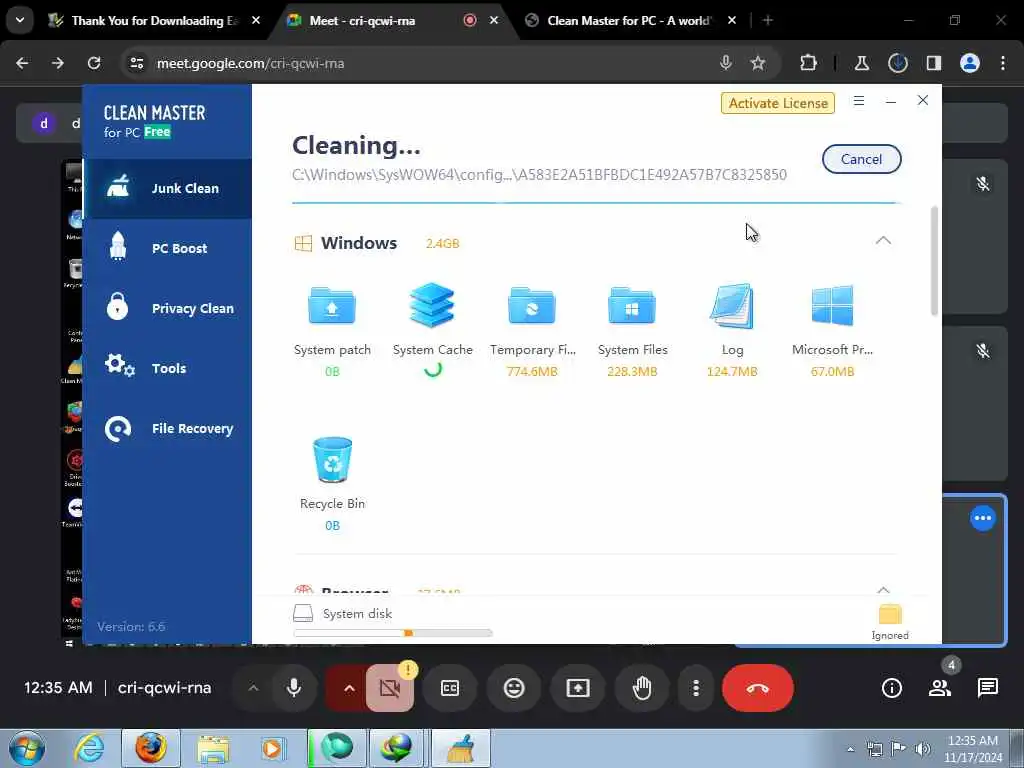Switch to Clean Master for PC tab
1024x768 pixels.
click(630, 21)
